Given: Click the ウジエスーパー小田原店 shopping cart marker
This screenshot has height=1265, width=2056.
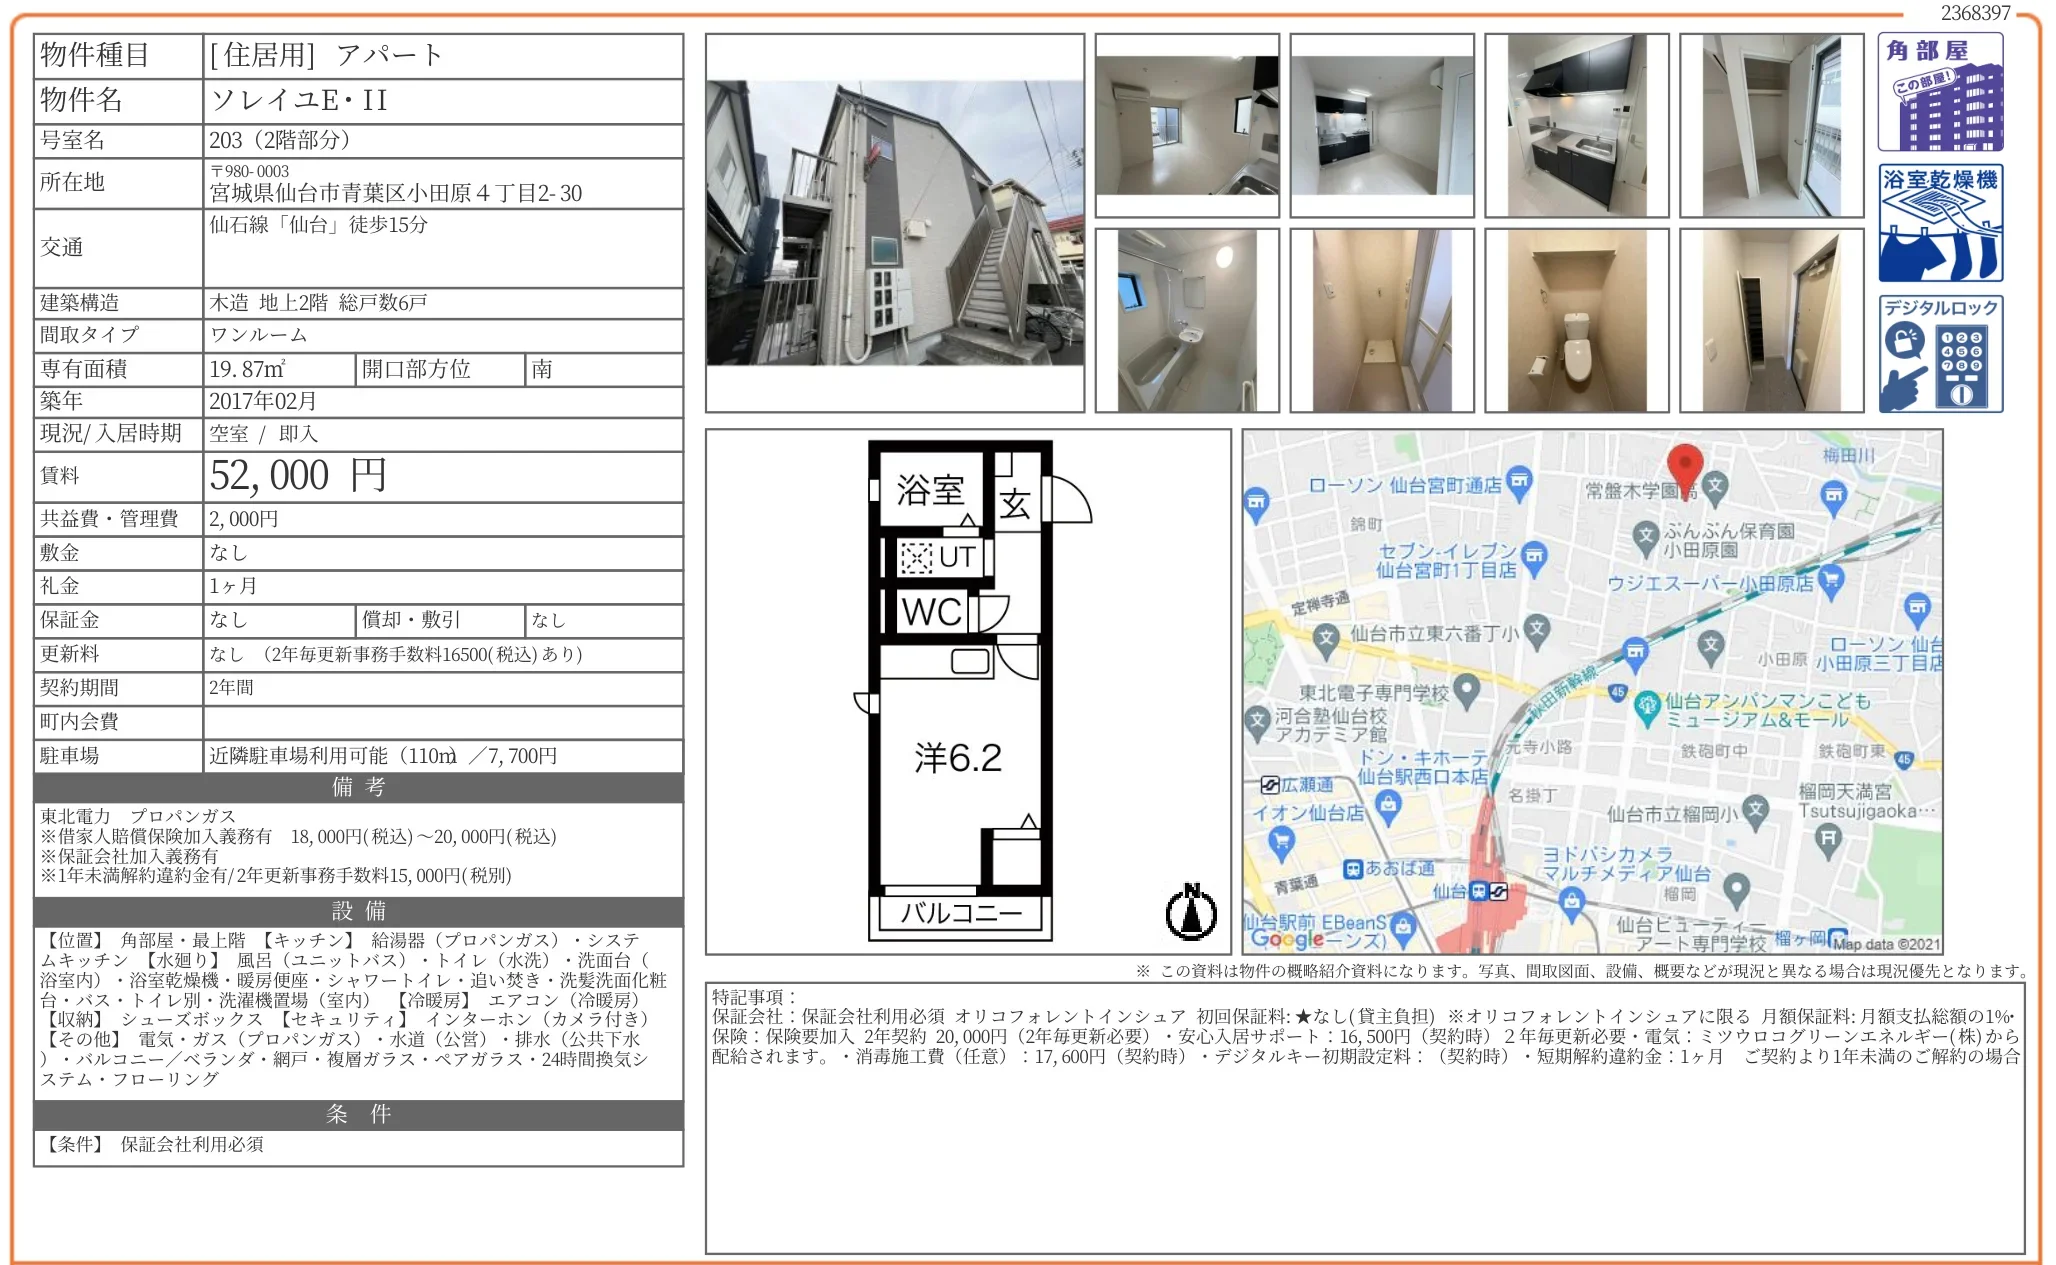Looking at the screenshot, I should point(1831,581).
